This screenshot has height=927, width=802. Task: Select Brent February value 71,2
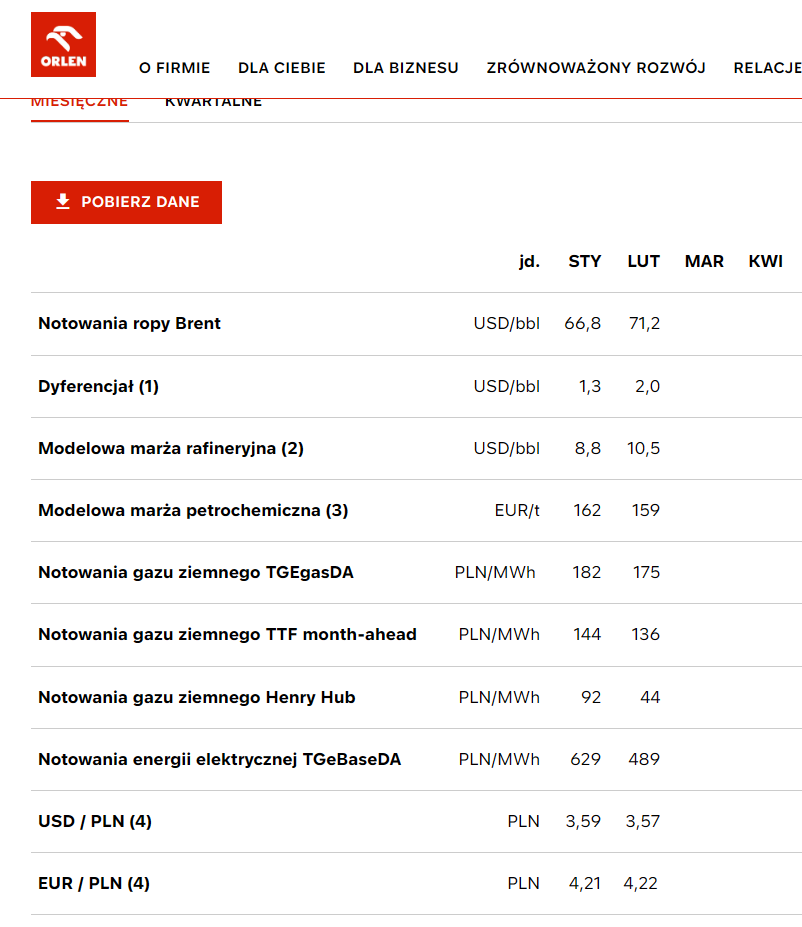click(x=644, y=323)
